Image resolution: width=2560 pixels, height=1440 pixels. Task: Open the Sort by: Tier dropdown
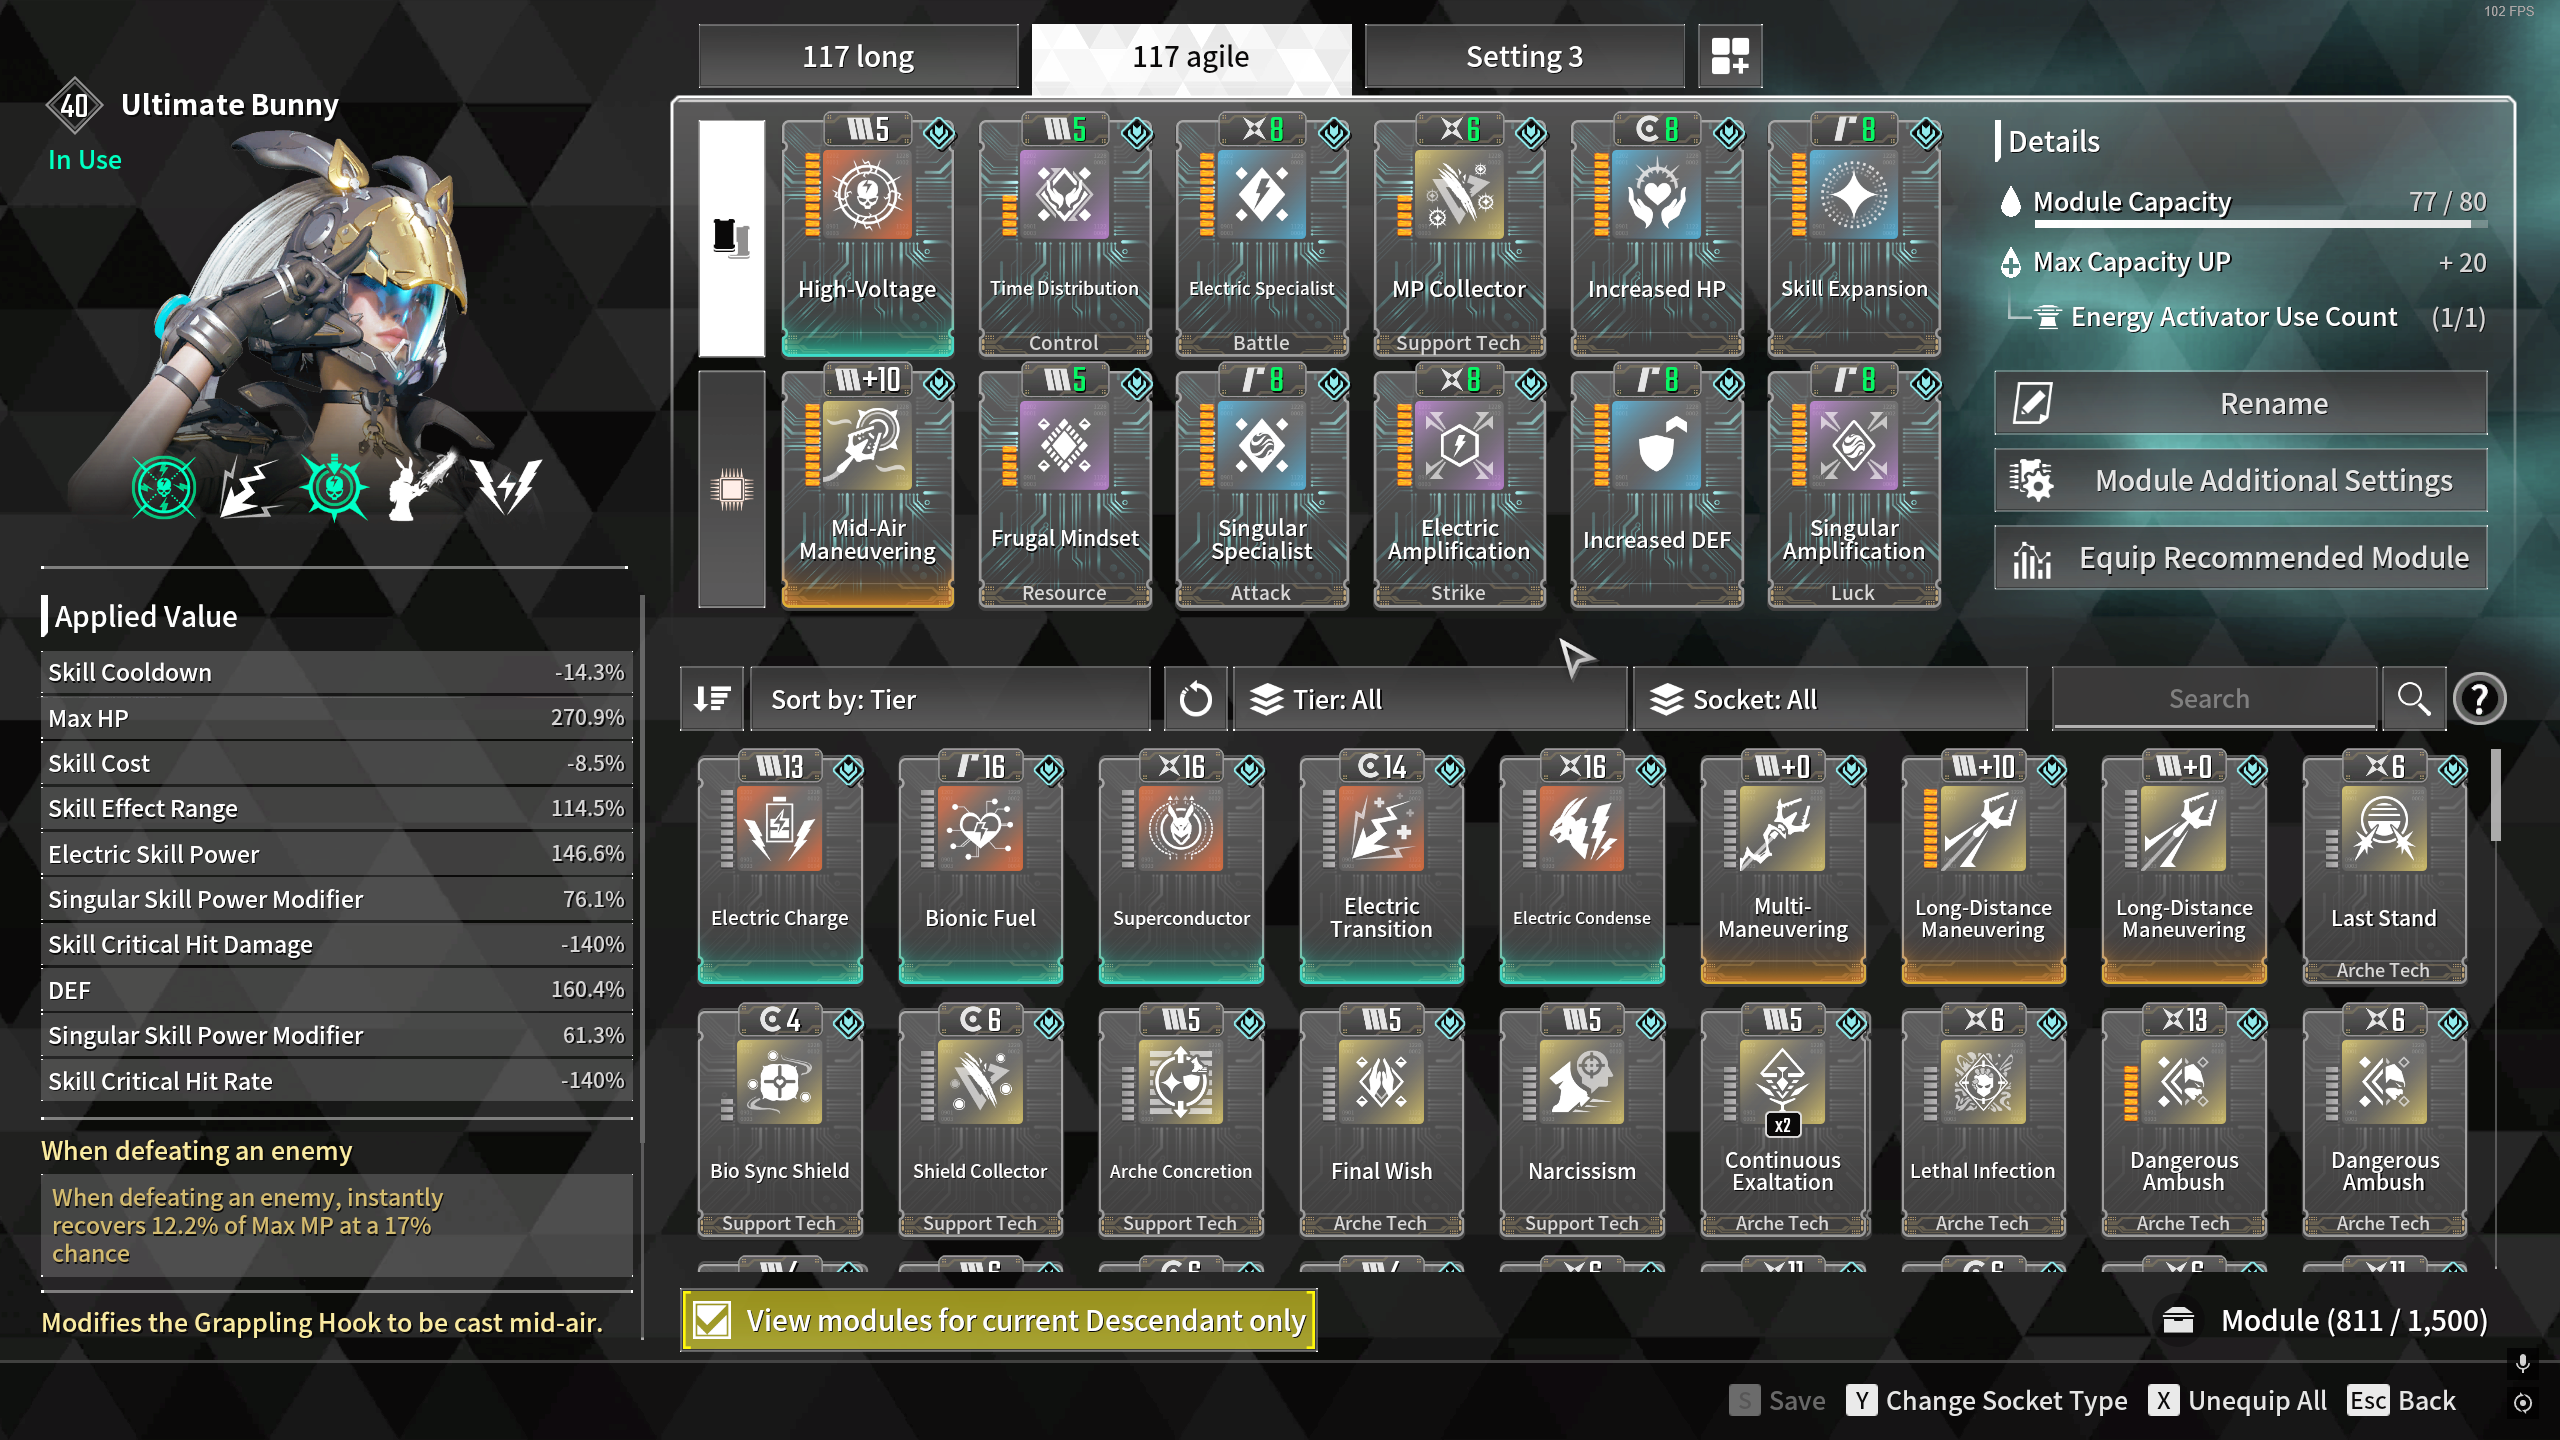click(950, 699)
